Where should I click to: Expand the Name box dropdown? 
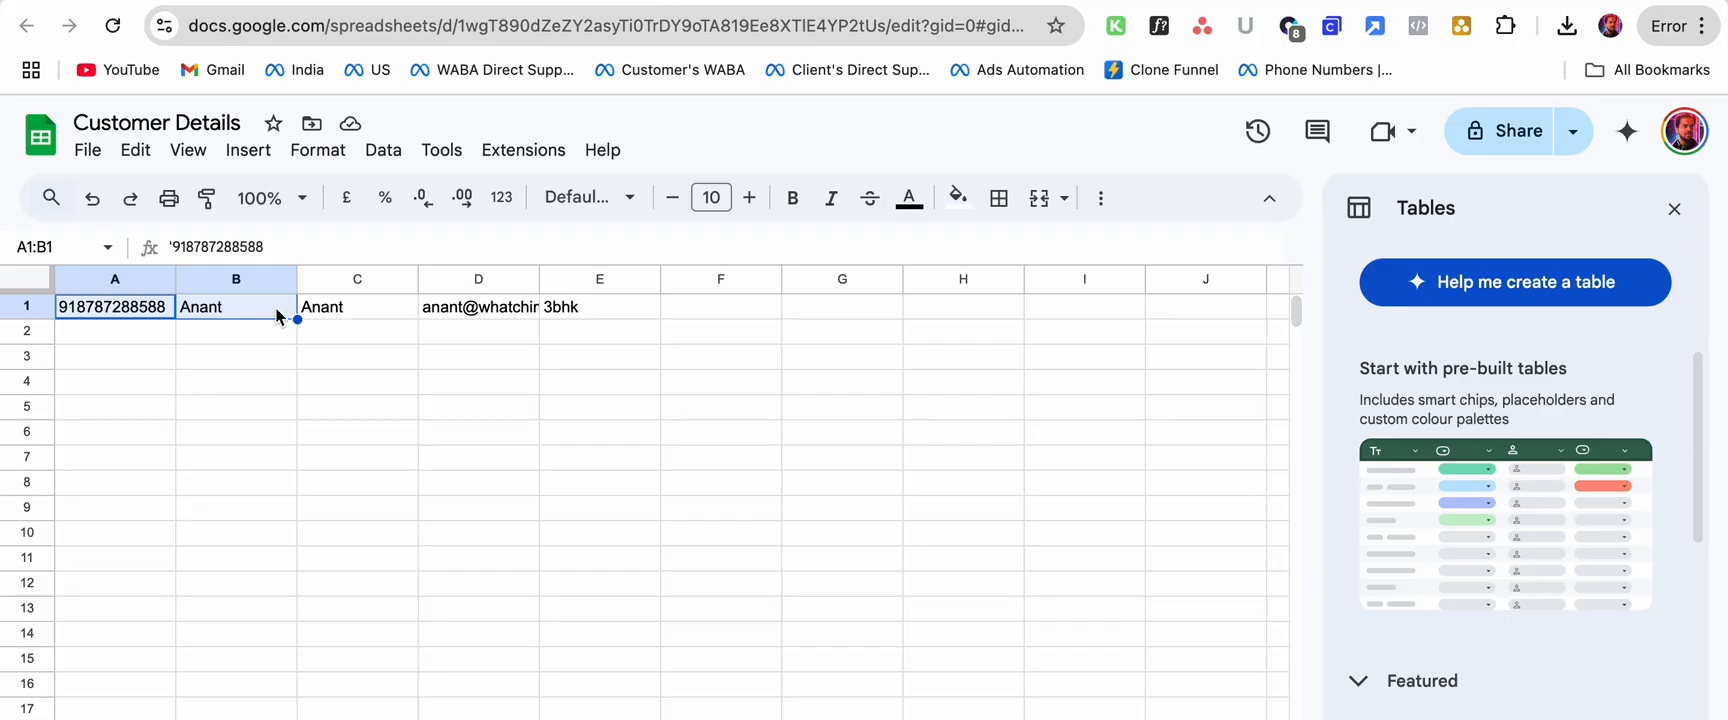[x=108, y=247]
